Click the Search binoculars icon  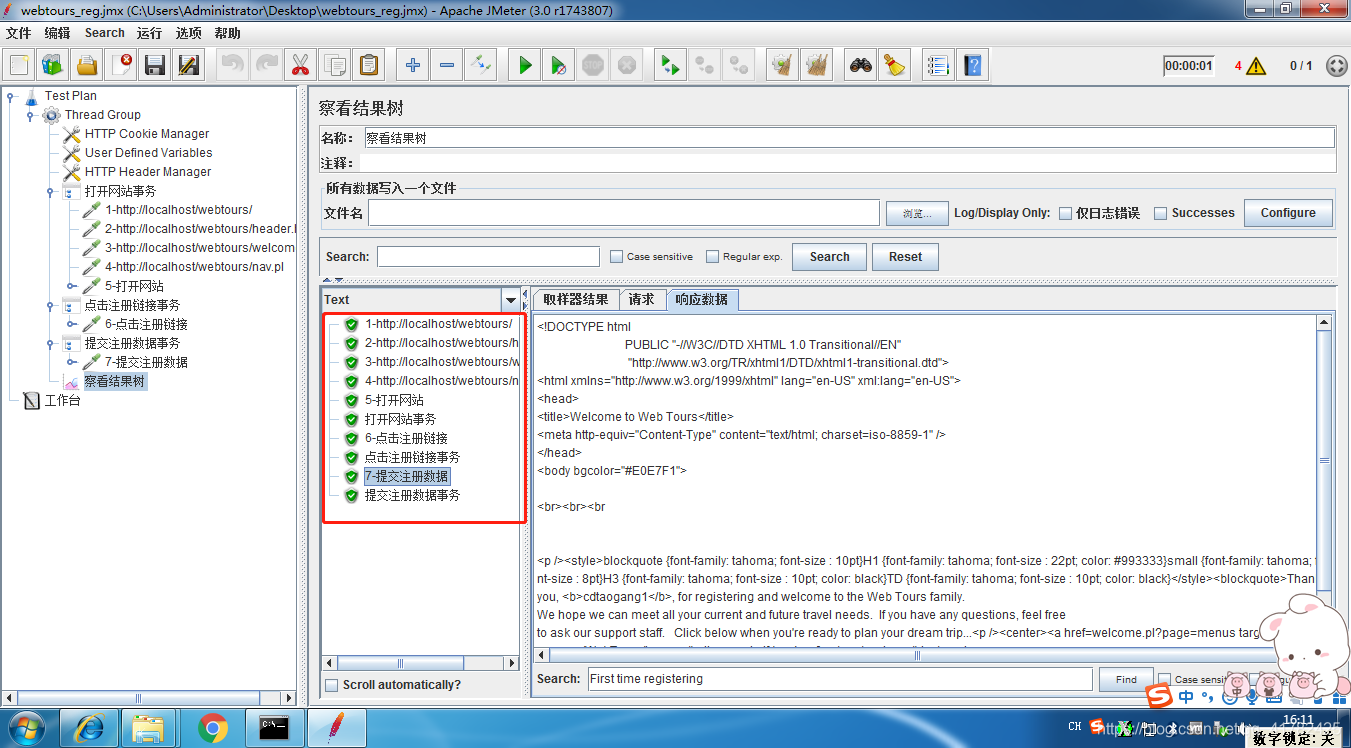tap(861, 66)
